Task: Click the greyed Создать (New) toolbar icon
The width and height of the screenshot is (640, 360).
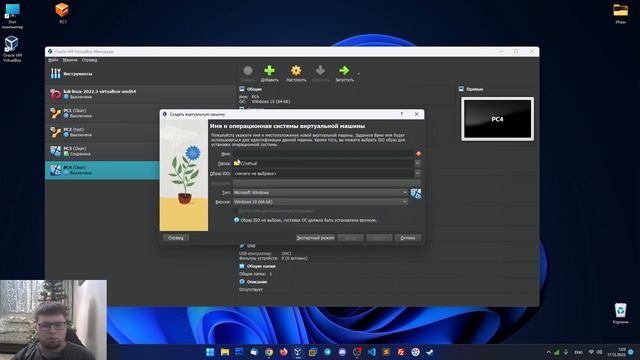Action: [x=248, y=71]
